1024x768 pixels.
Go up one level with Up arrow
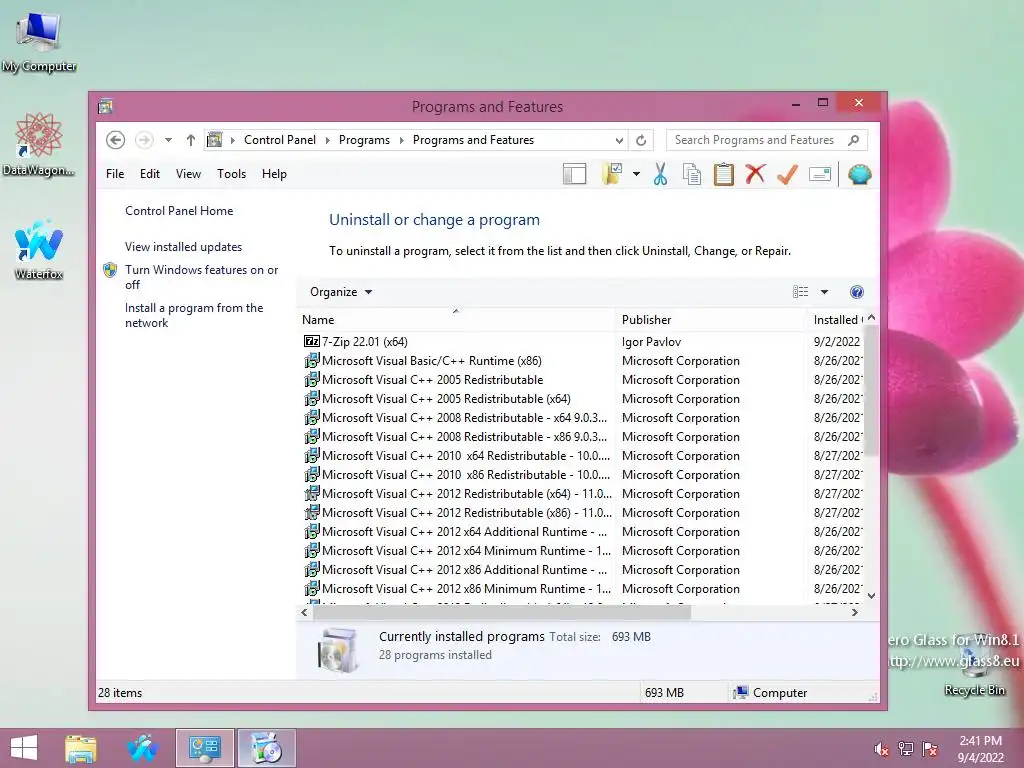pos(191,140)
